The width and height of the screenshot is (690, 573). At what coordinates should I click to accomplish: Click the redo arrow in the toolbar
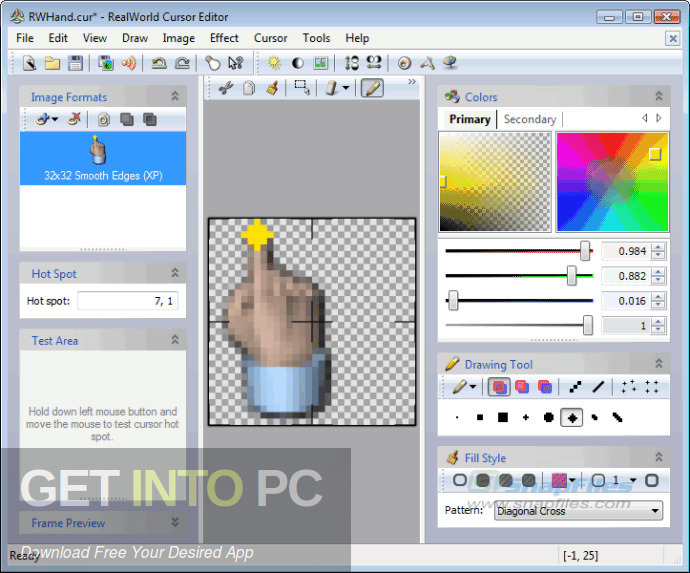tap(182, 63)
